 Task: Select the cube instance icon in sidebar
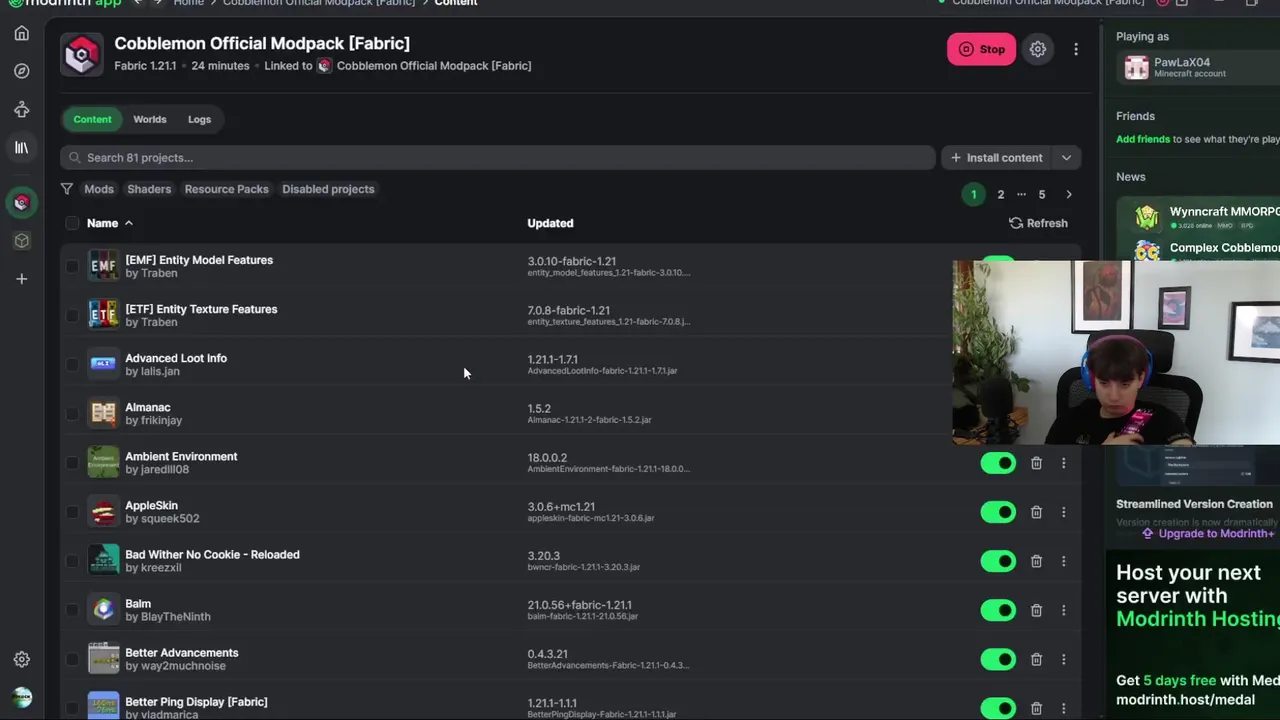[21, 241]
